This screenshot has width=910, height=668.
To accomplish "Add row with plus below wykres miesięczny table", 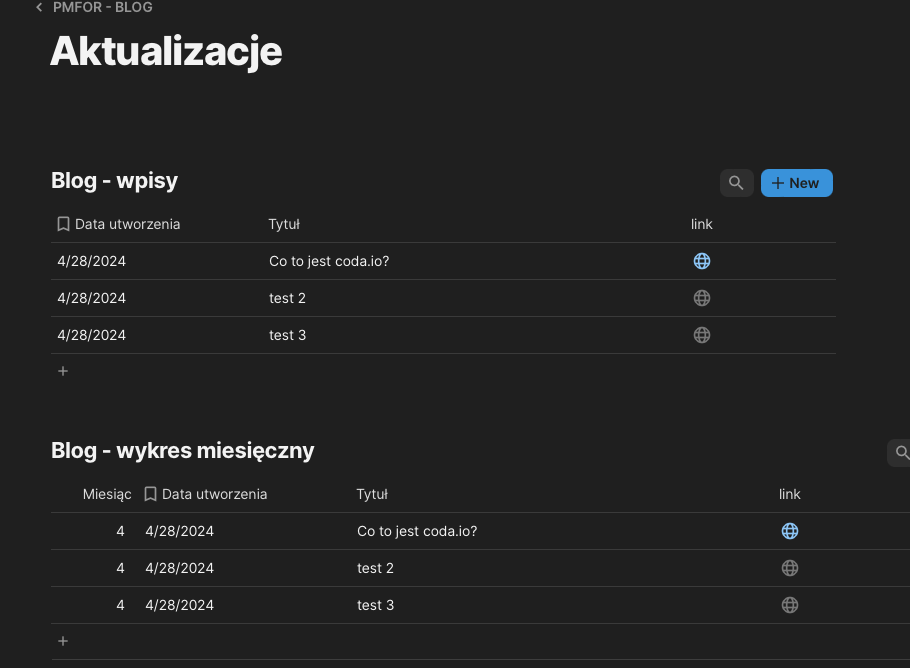I will pyautogui.click(x=63, y=641).
